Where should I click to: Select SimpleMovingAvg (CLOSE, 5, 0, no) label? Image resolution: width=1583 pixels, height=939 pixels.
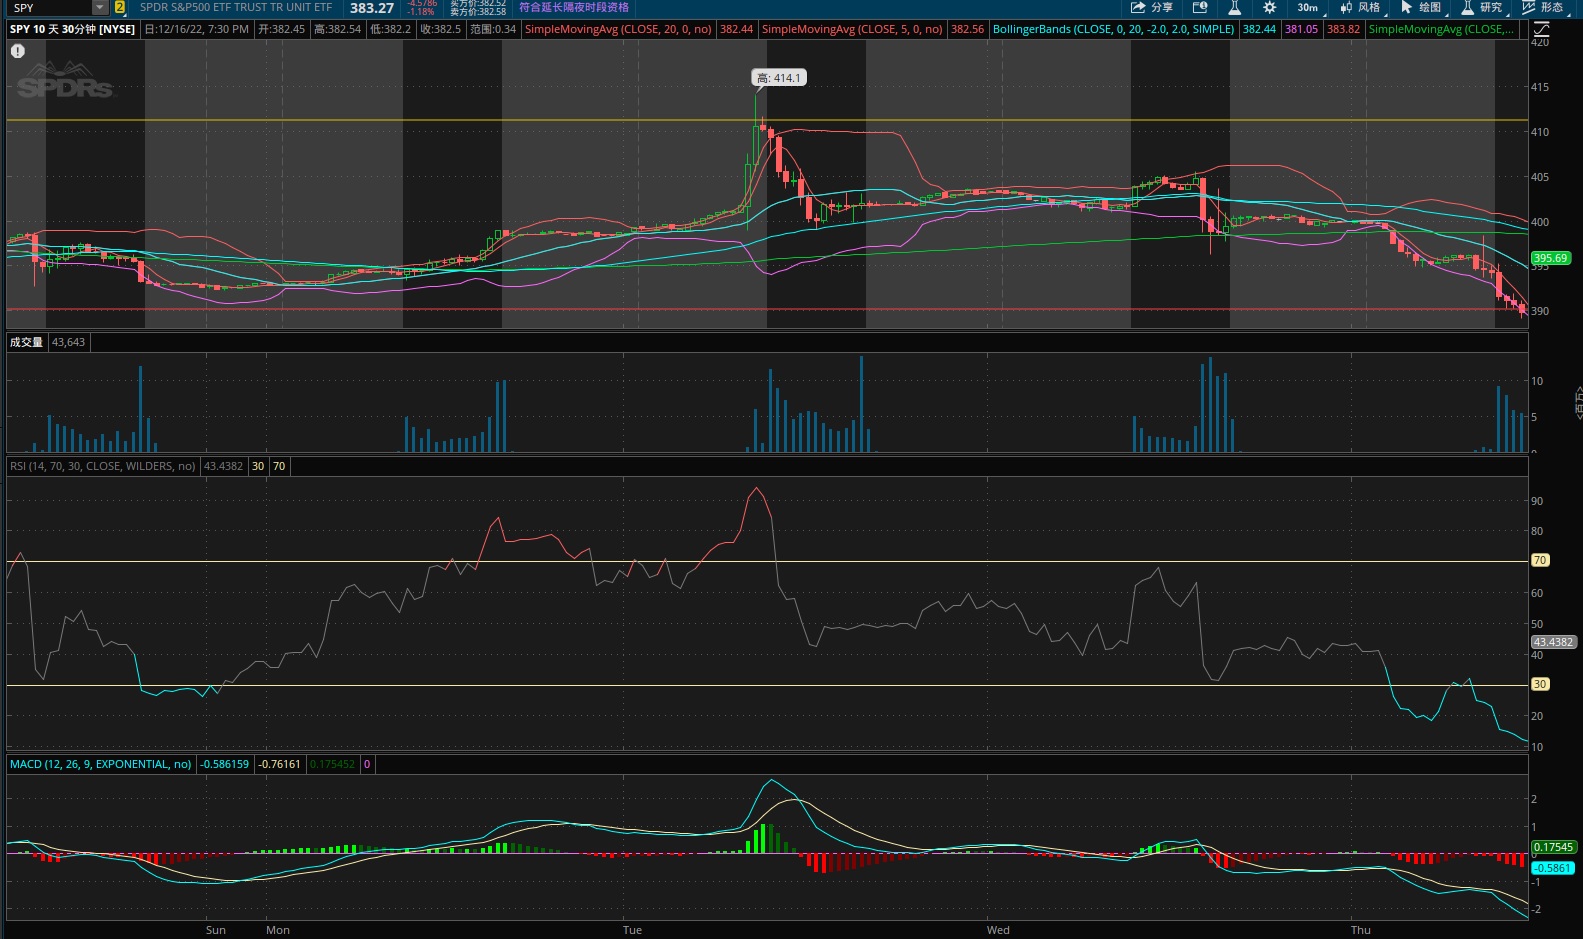pos(852,29)
